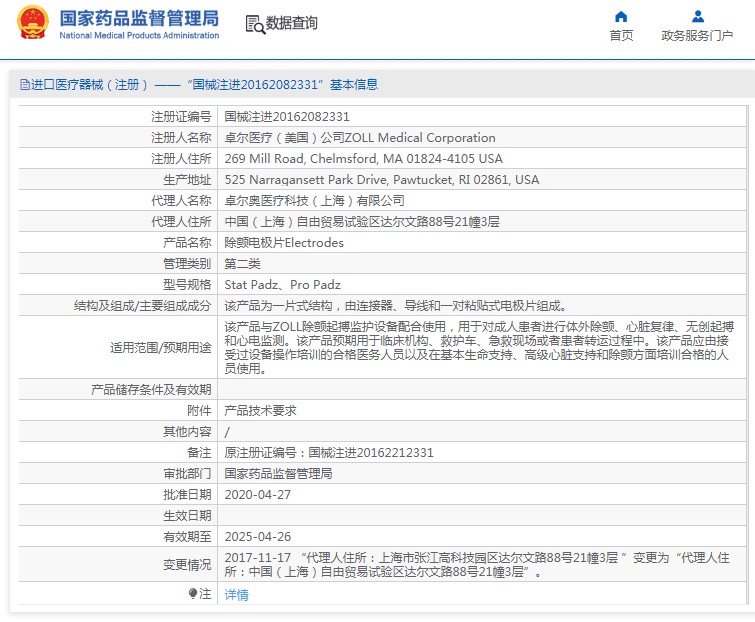This screenshot has width=755, height=622.
Task: Click the 批准日期 row label
Action: 187,495
